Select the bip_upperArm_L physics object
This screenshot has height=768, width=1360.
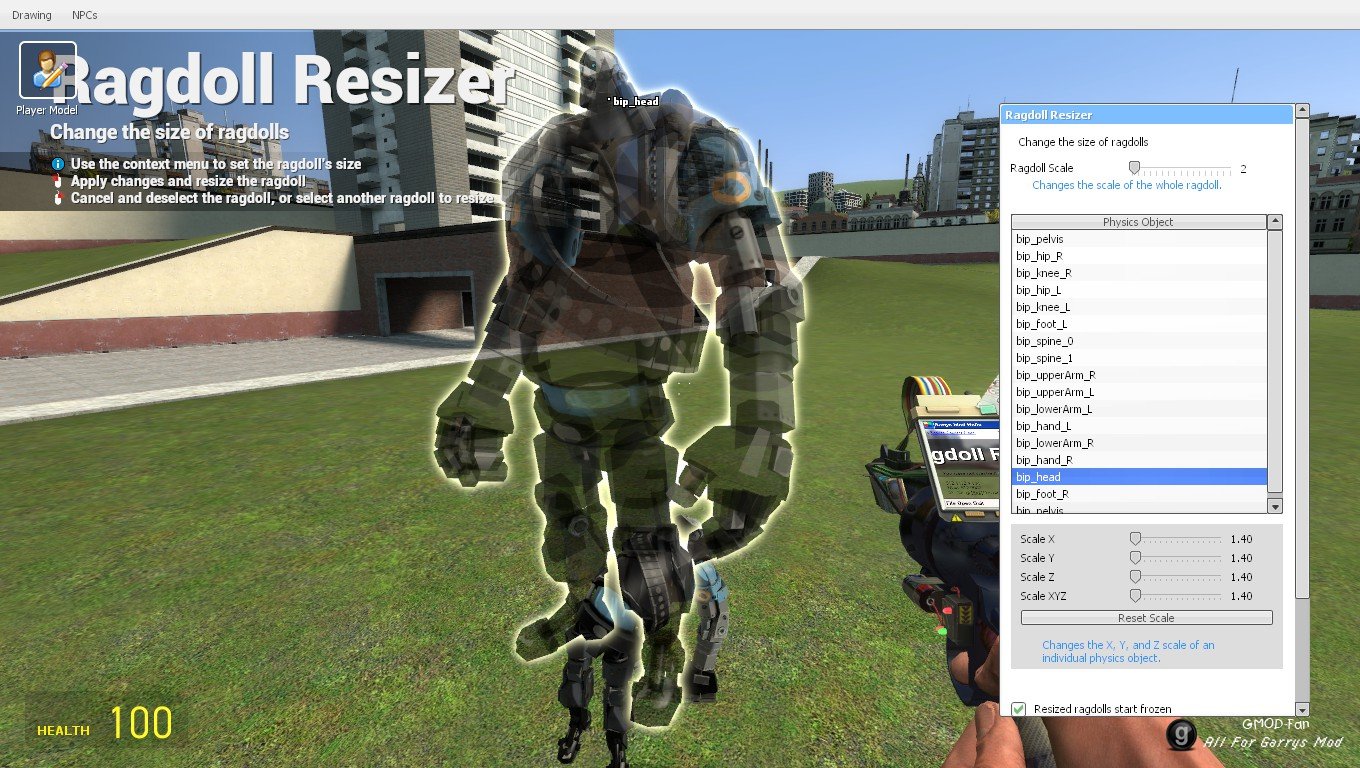pos(1139,392)
